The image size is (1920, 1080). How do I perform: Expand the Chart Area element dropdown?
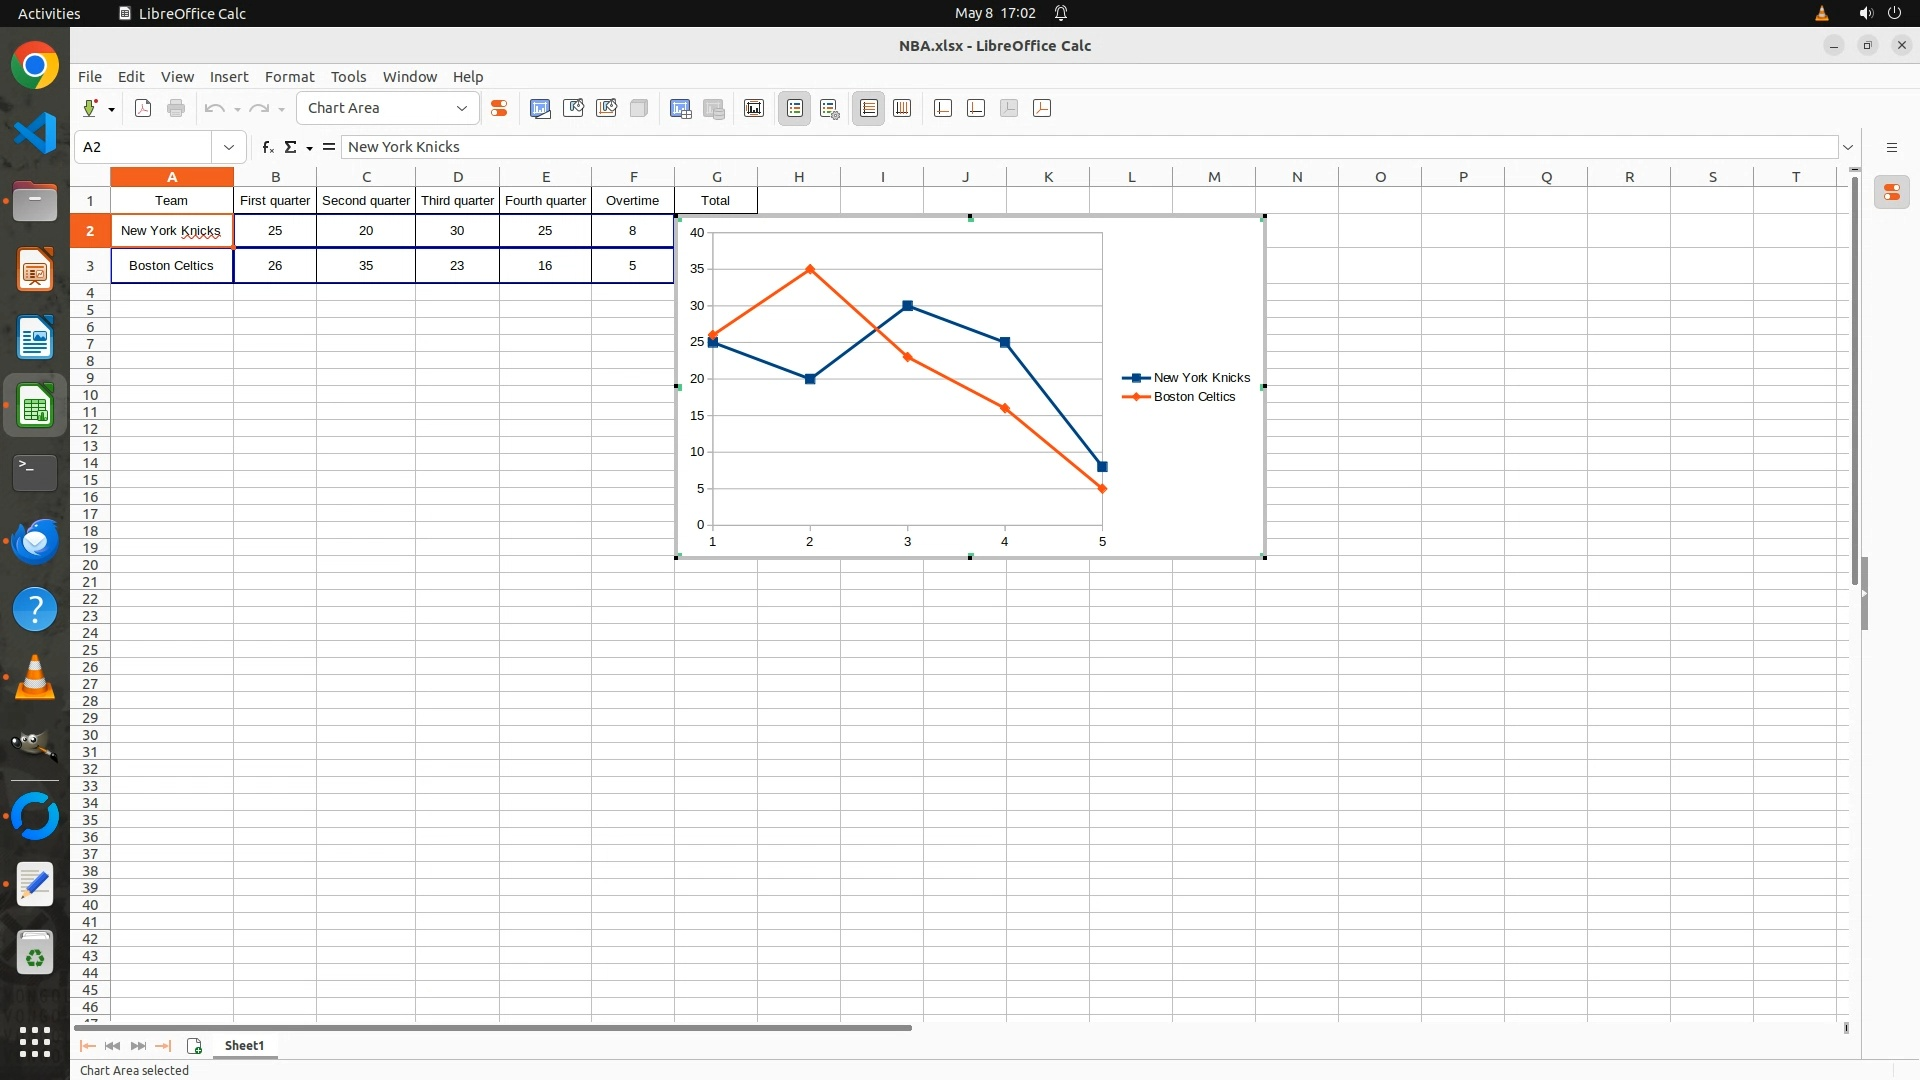point(462,108)
